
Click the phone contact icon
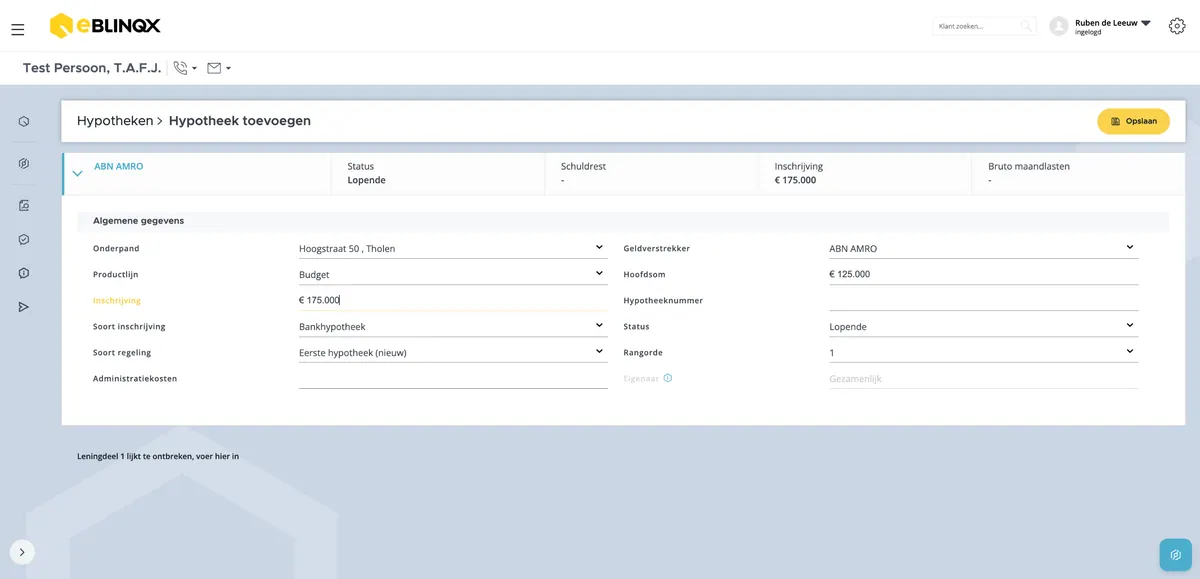pos(180,68)
